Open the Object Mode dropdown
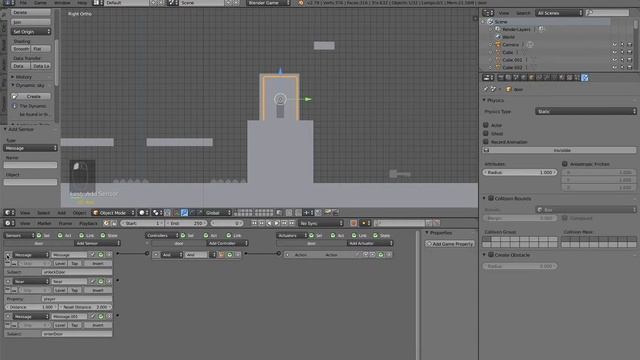The height and width of the screenshot is (360, 640). coord(113,213)
